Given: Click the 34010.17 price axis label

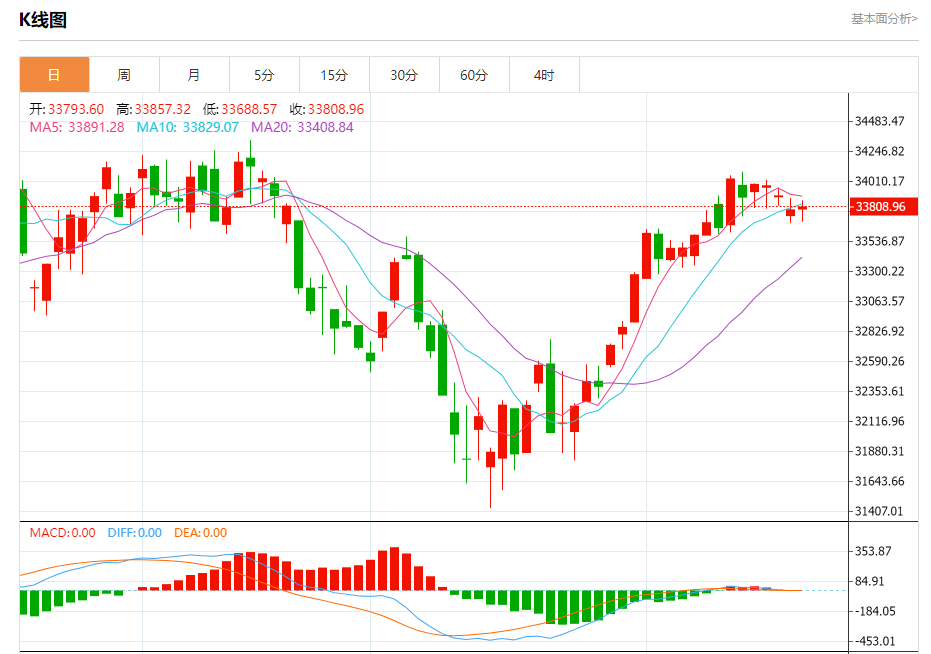Looking at the screenshot, I should coord(880,181).
